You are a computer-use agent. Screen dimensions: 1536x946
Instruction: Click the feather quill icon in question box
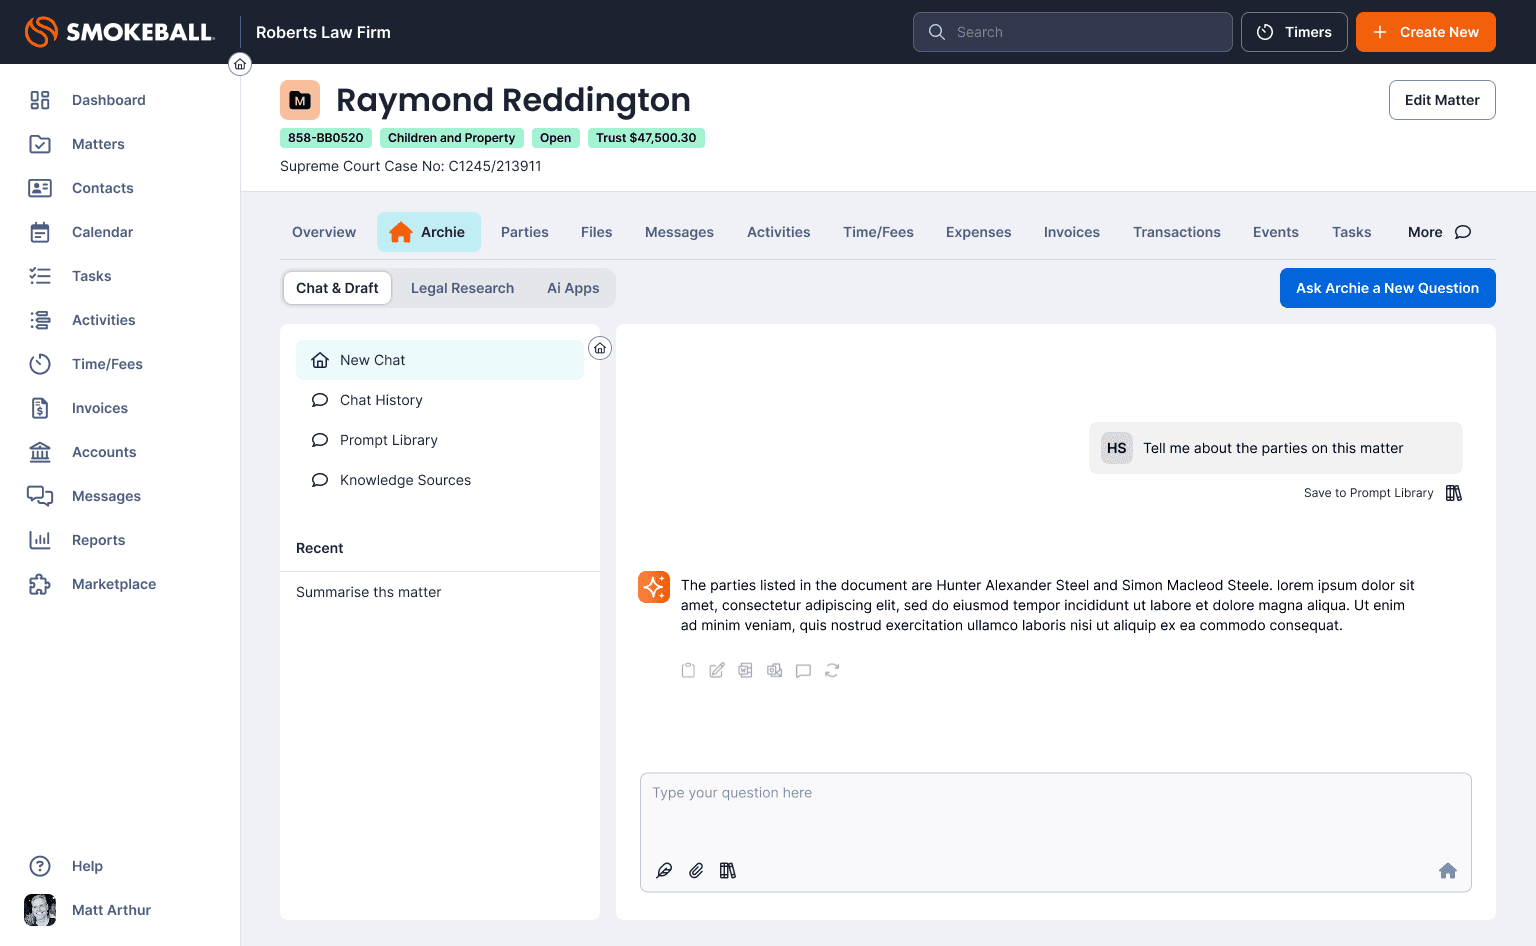664,870
